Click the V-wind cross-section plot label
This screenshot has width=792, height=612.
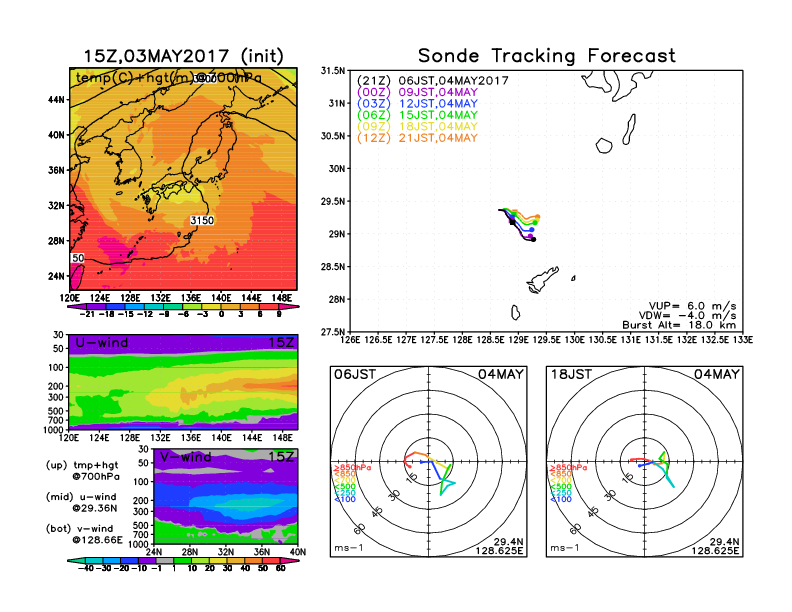coord(187,457)
